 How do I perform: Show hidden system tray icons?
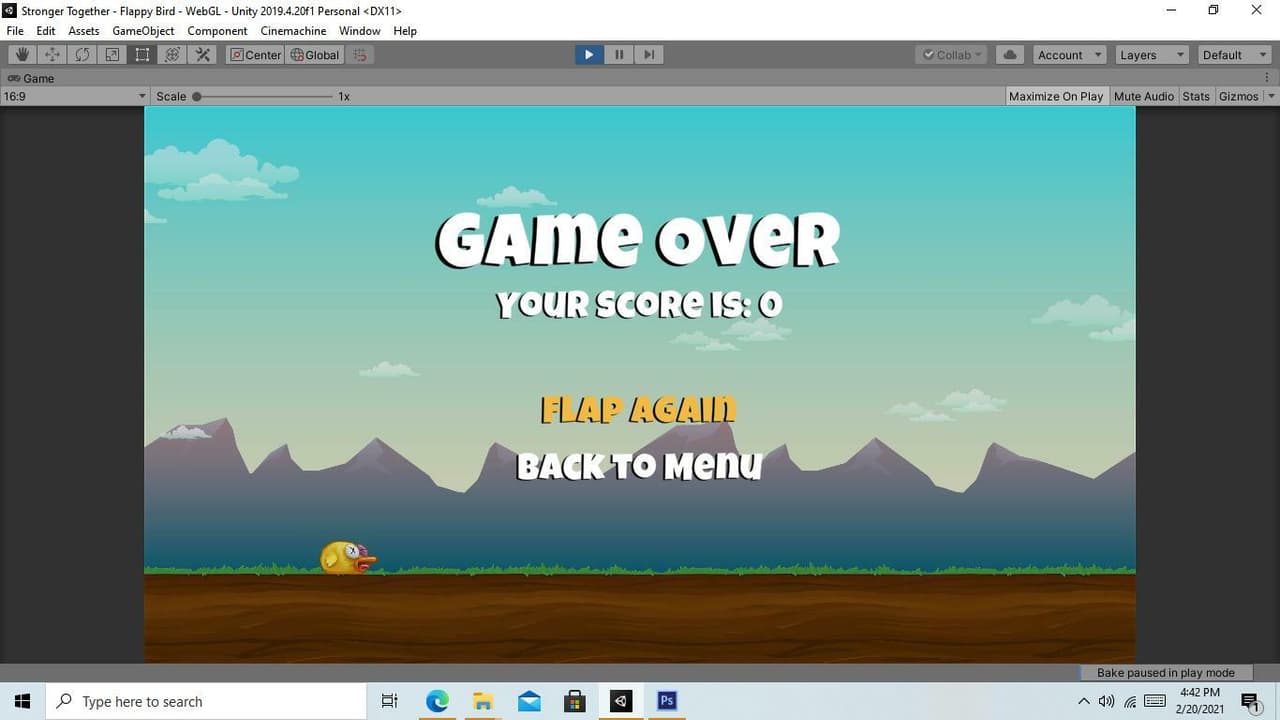click(x=1083, y=701)
